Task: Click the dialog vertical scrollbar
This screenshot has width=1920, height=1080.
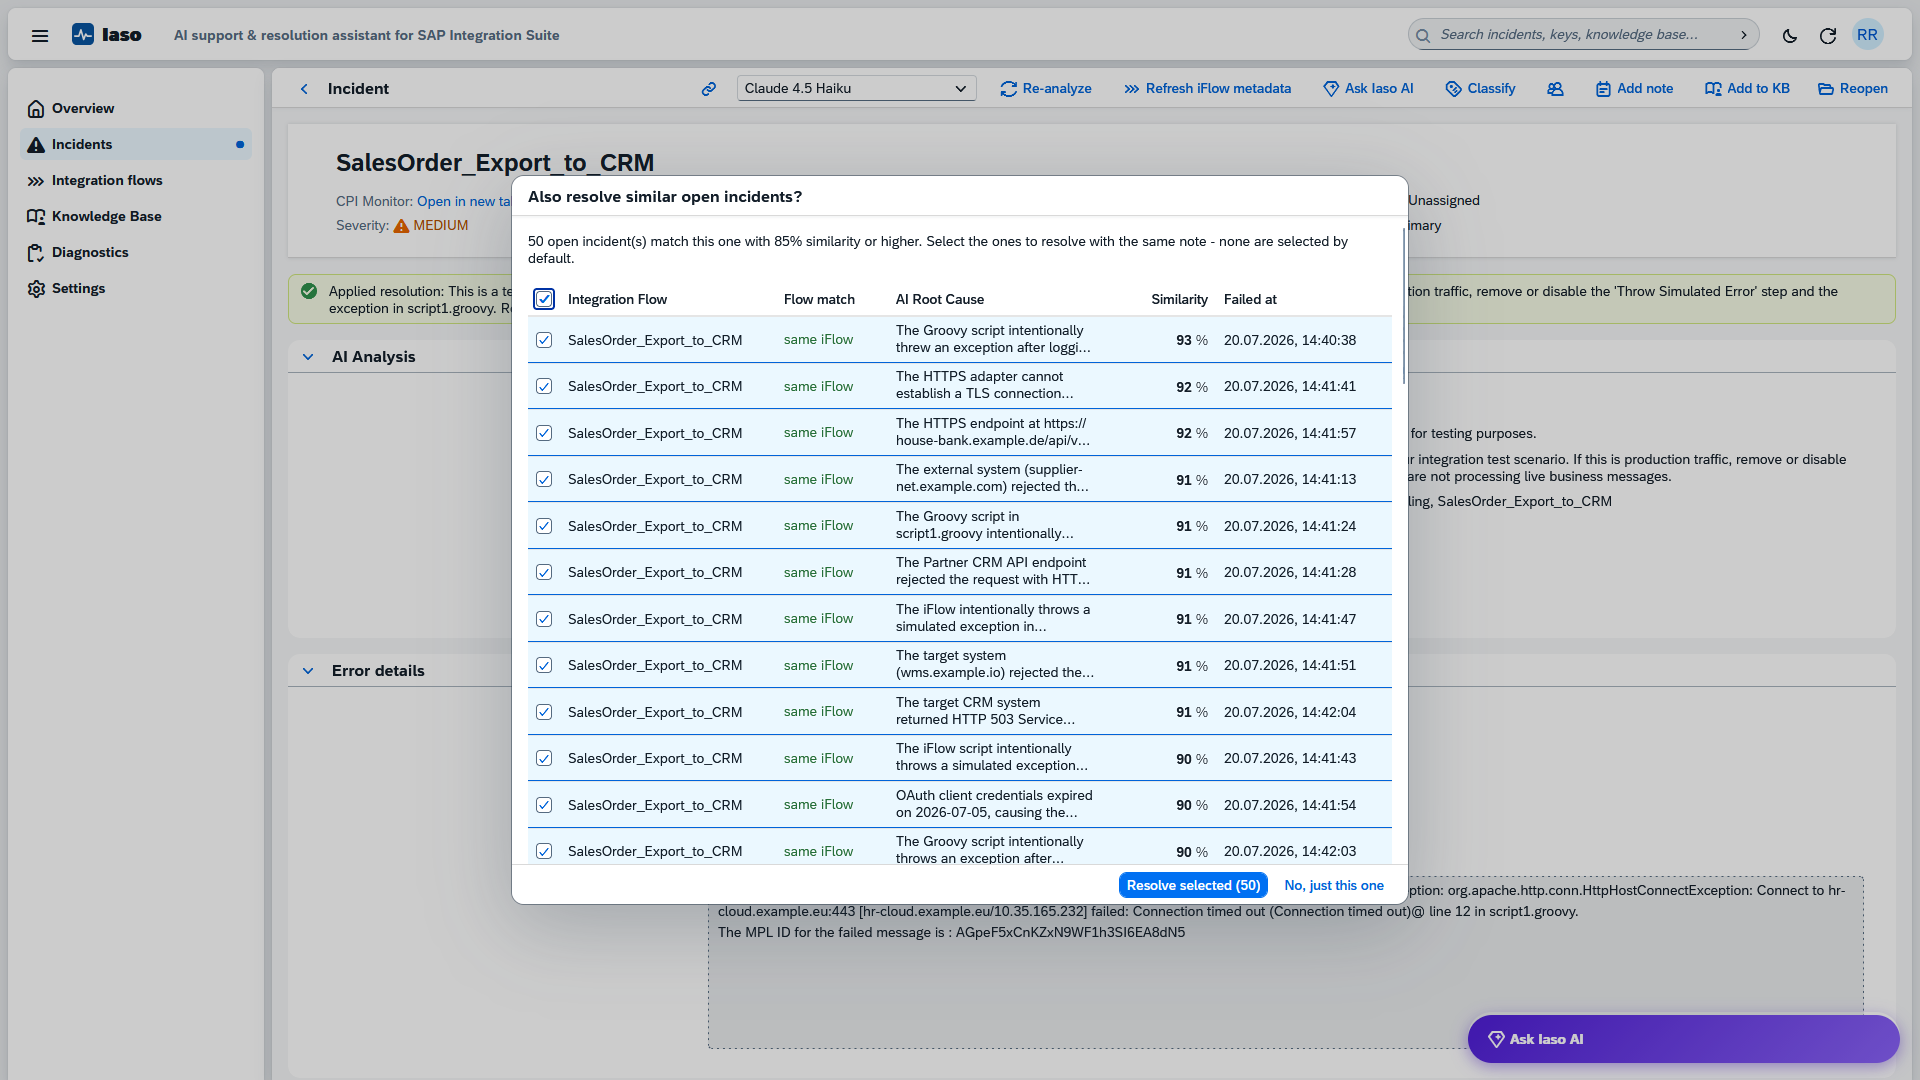Action: (1404, 305)
